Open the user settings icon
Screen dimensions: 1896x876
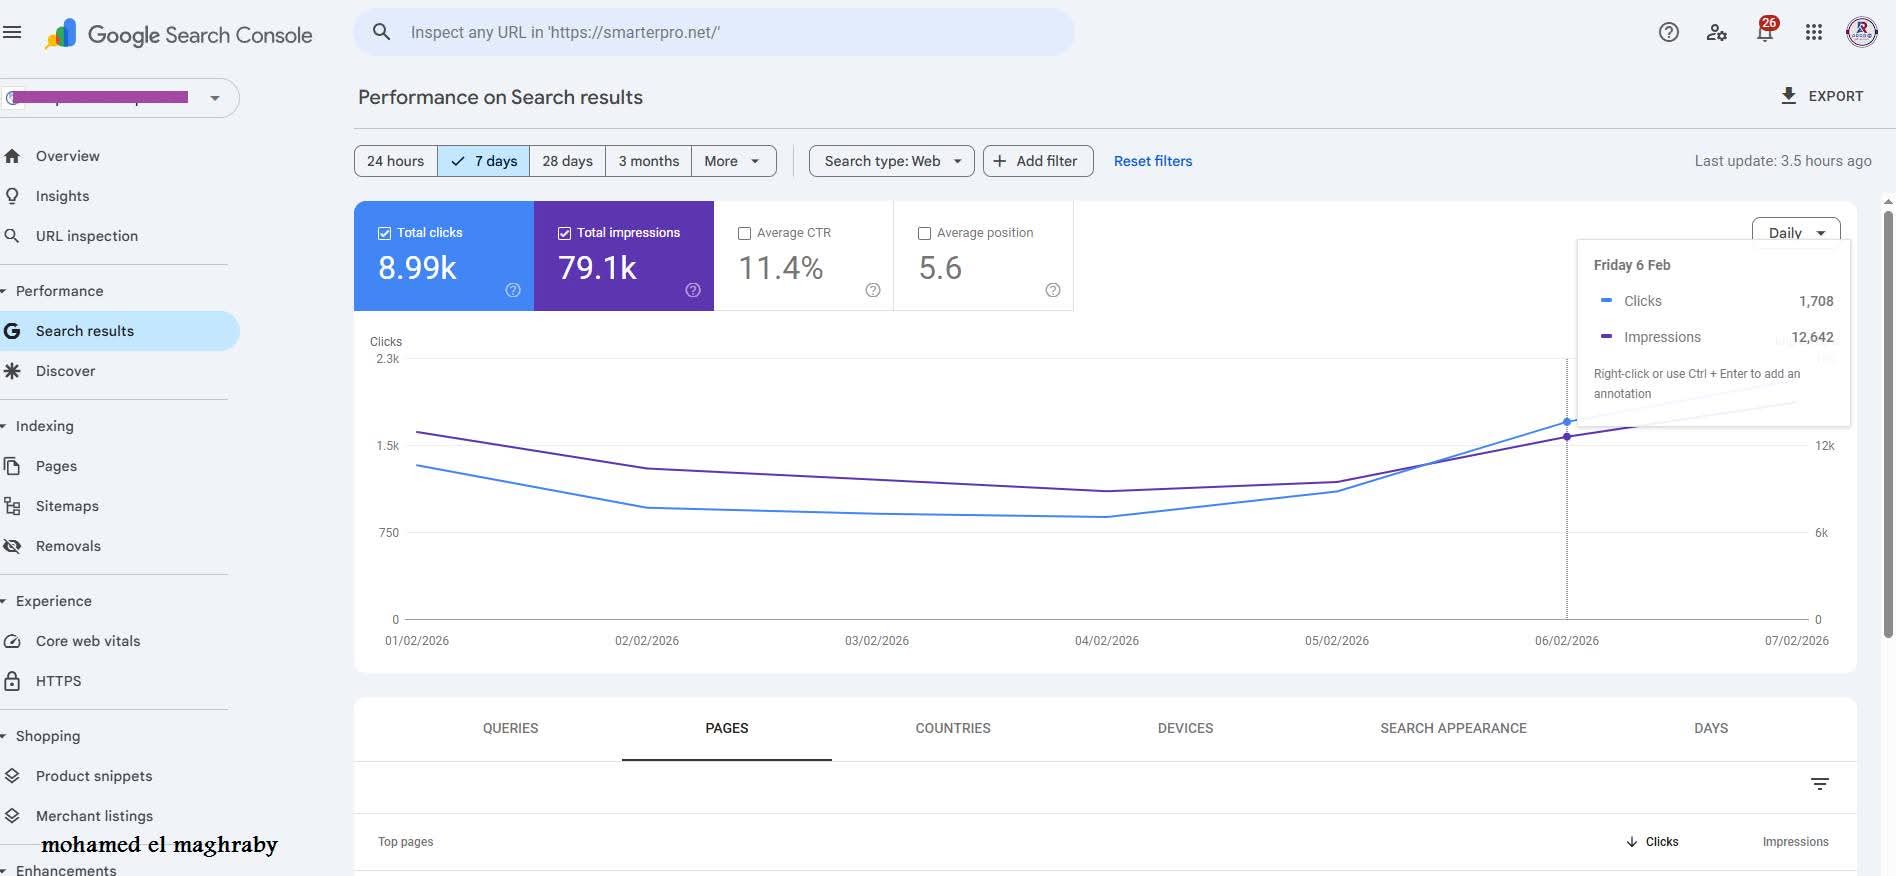[1717, 32]
